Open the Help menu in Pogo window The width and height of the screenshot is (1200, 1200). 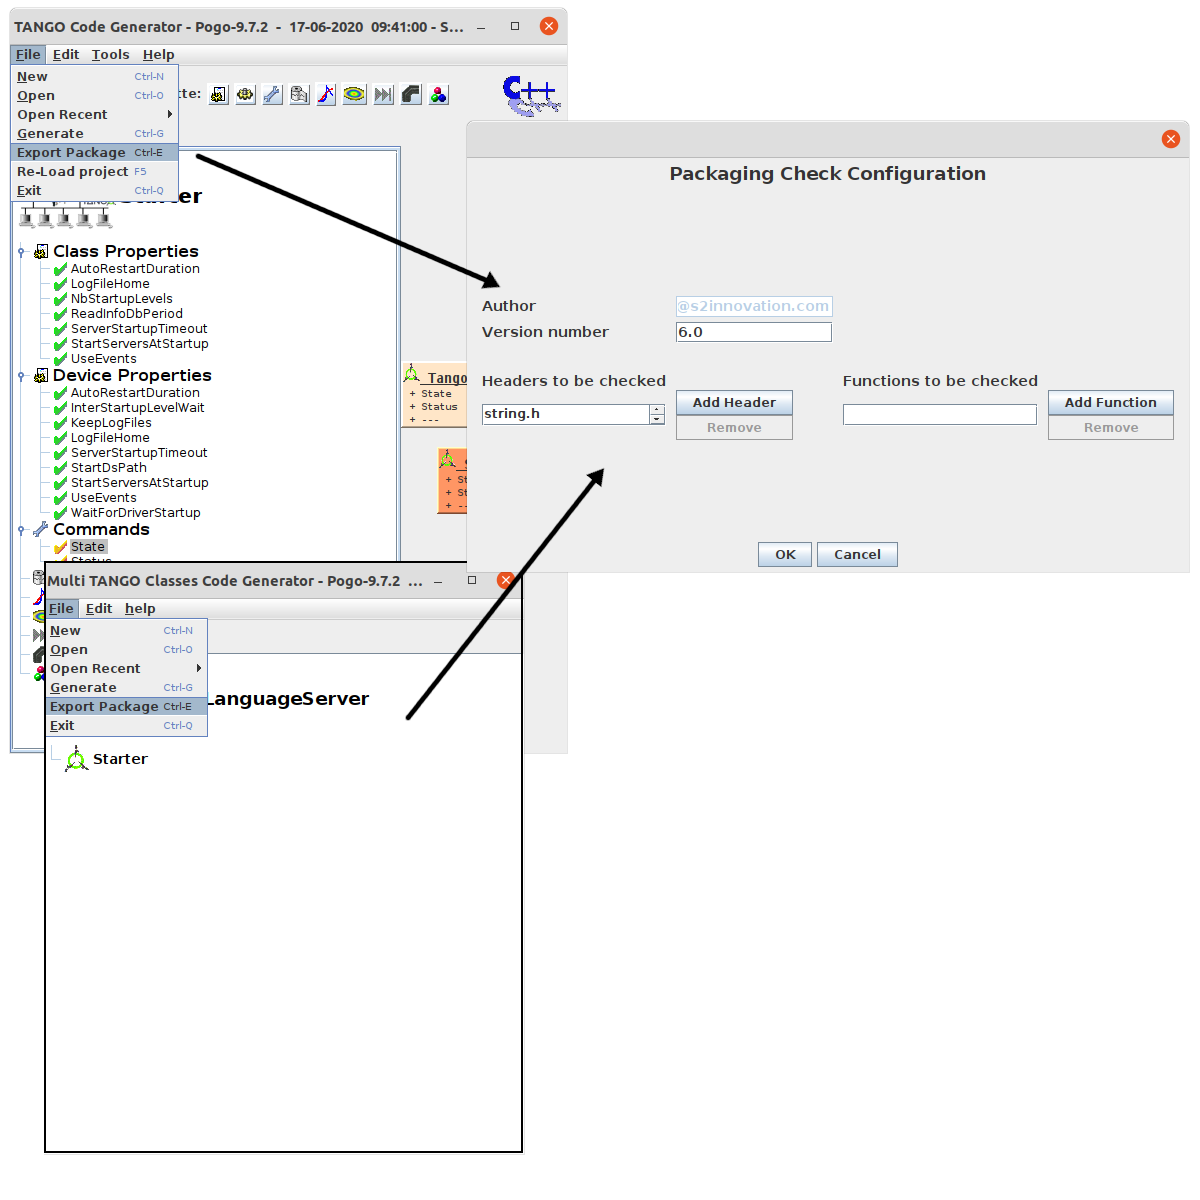[x=158, y=54]
